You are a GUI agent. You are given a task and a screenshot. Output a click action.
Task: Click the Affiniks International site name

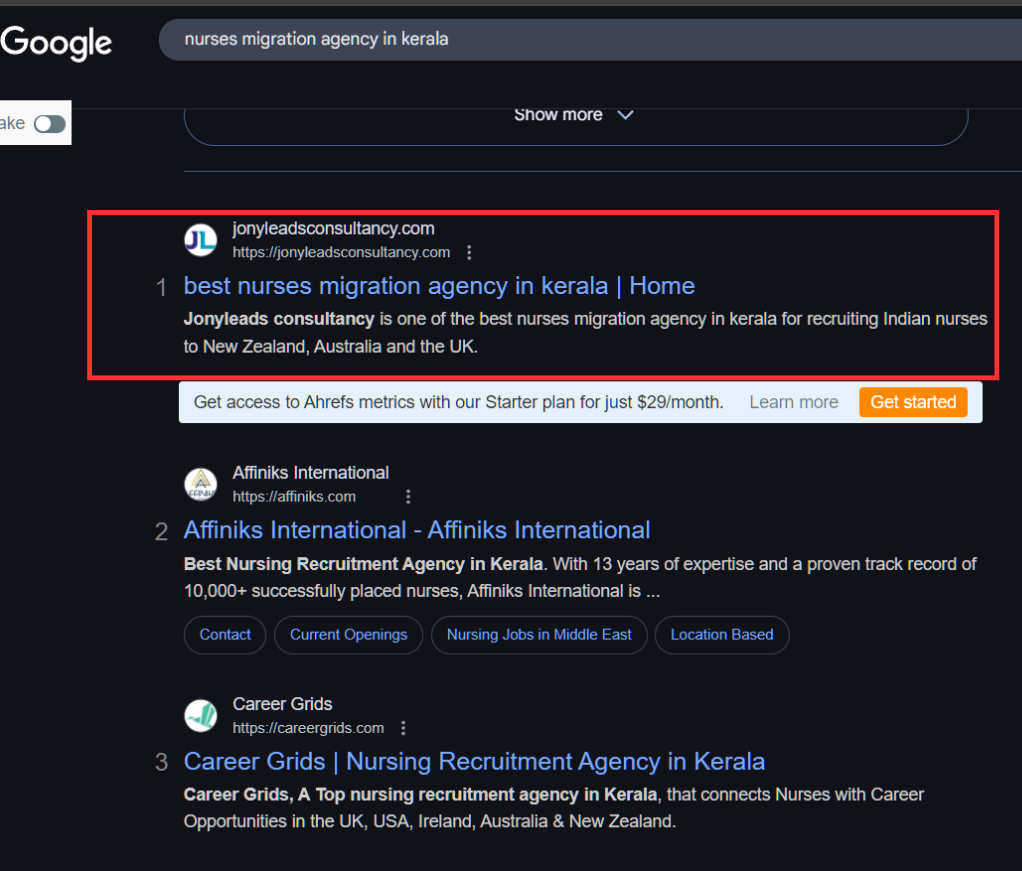(x=311, y=473)
